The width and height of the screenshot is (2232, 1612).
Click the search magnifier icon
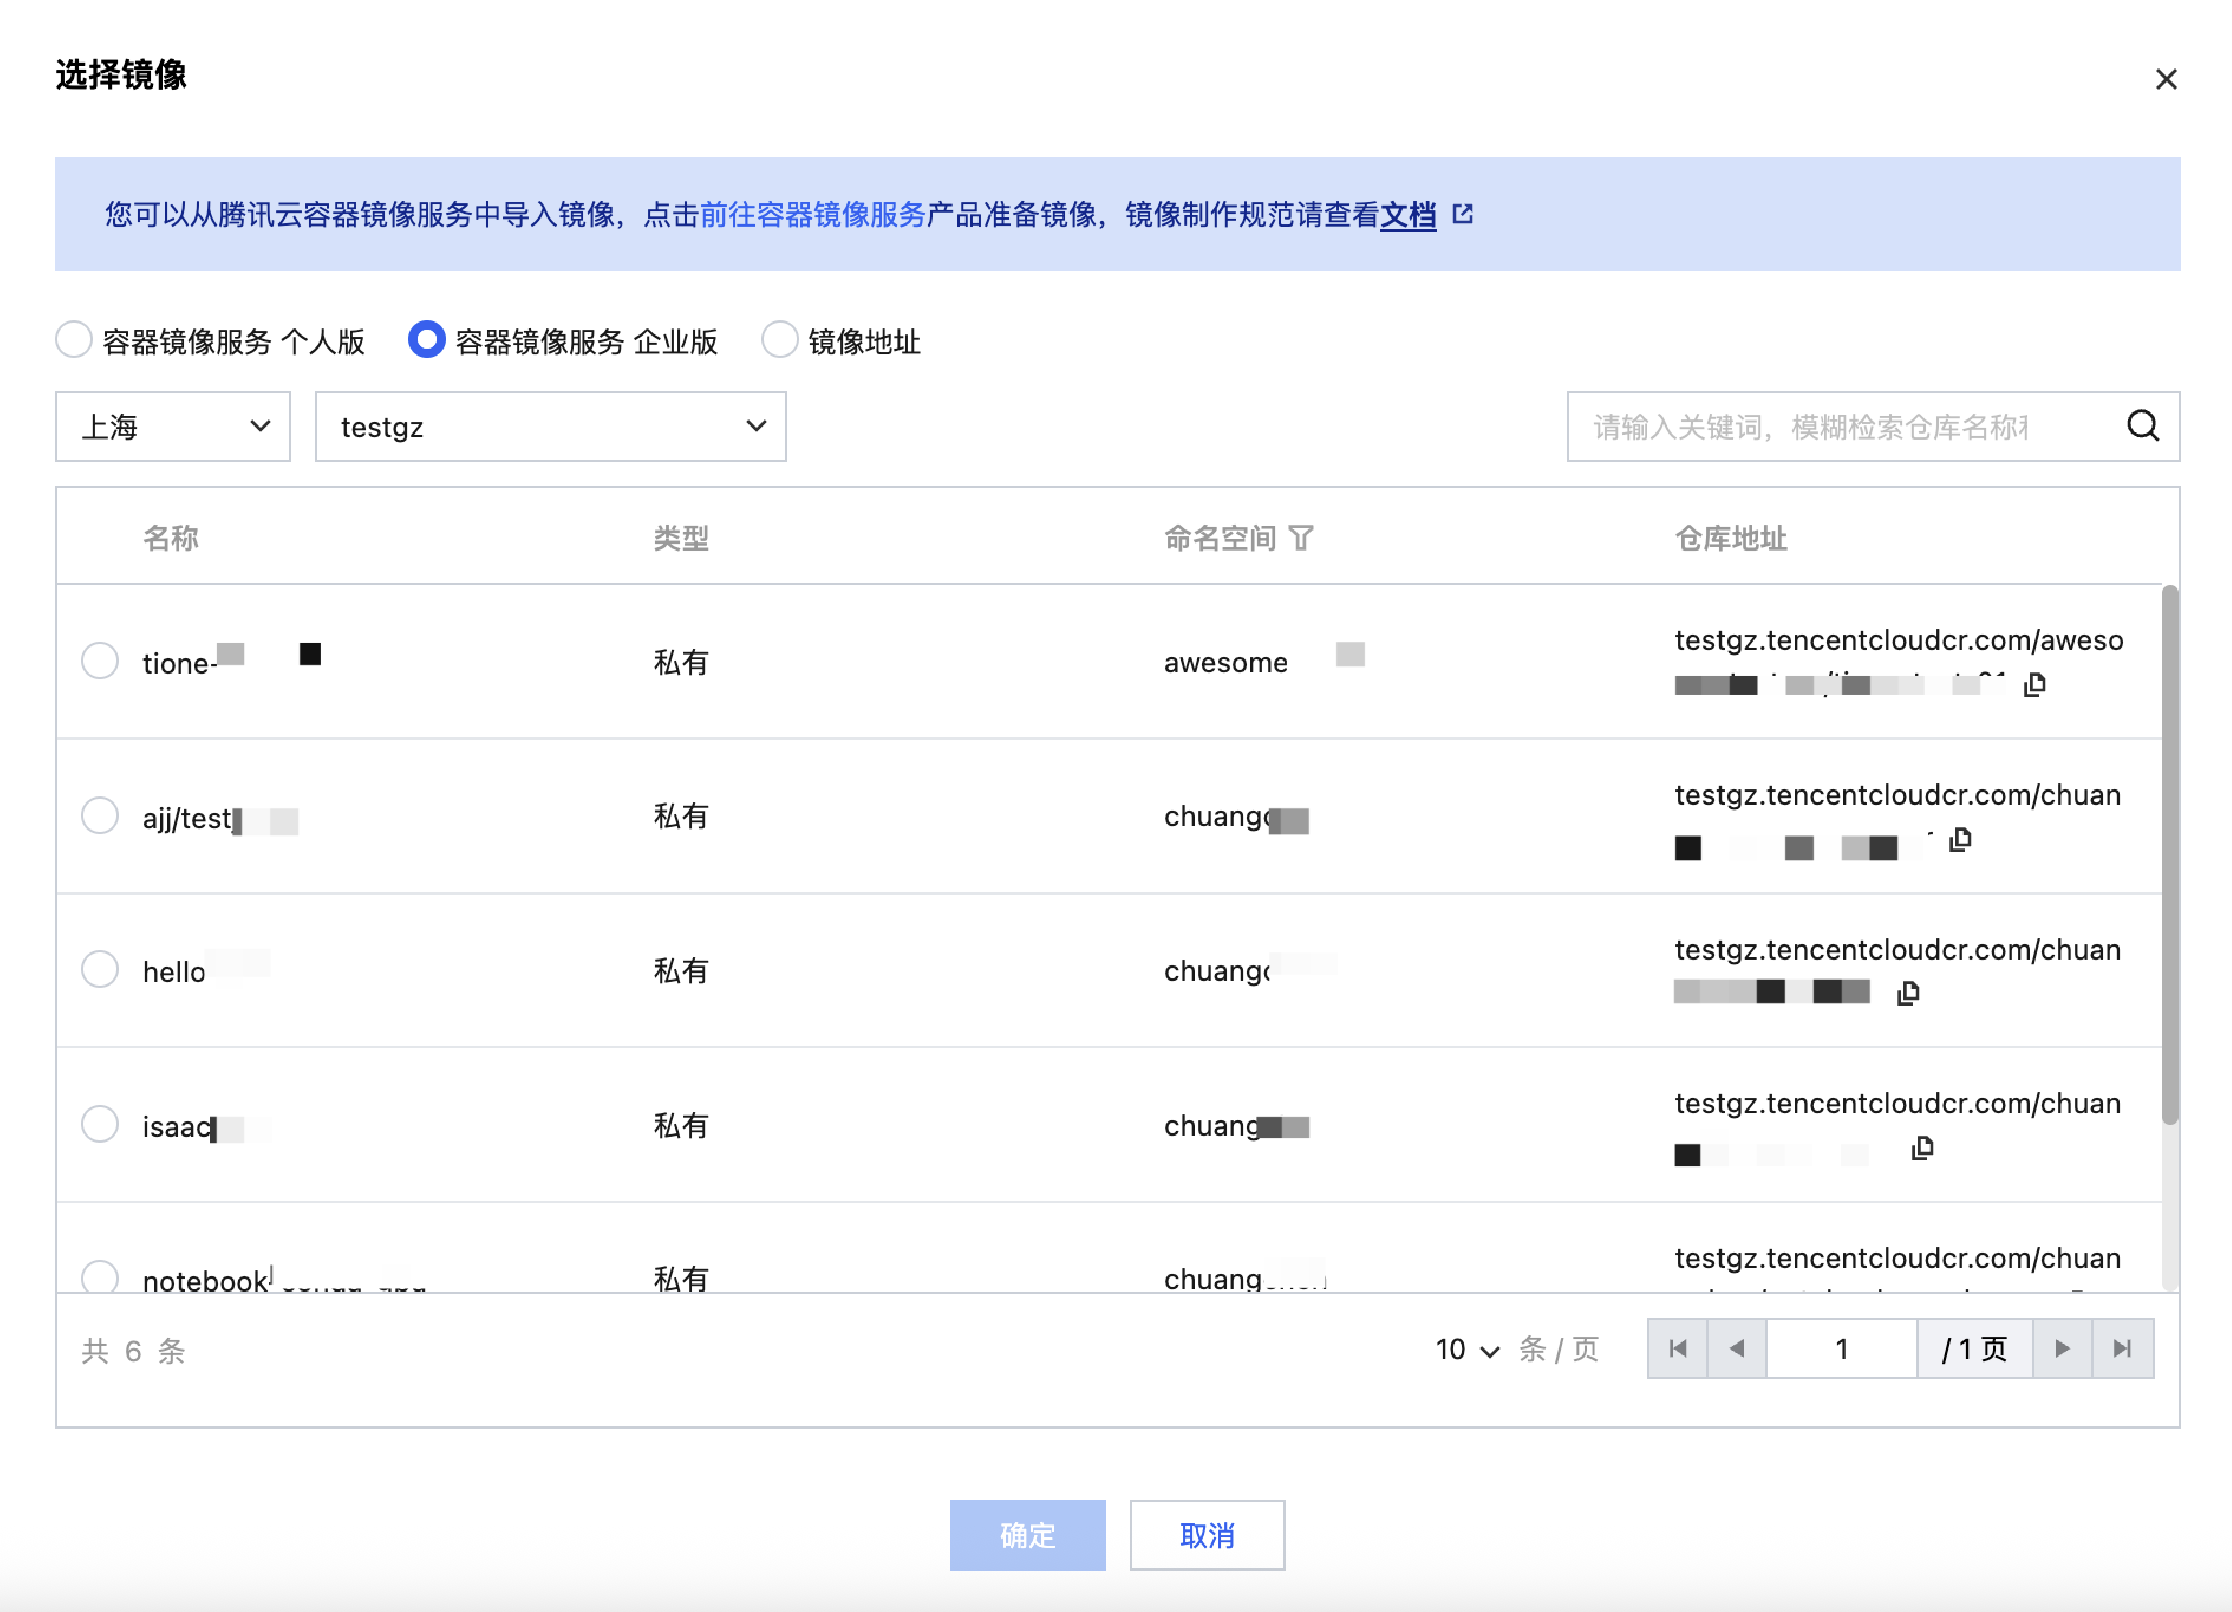pyautogui.click(x=2142, y=427)
